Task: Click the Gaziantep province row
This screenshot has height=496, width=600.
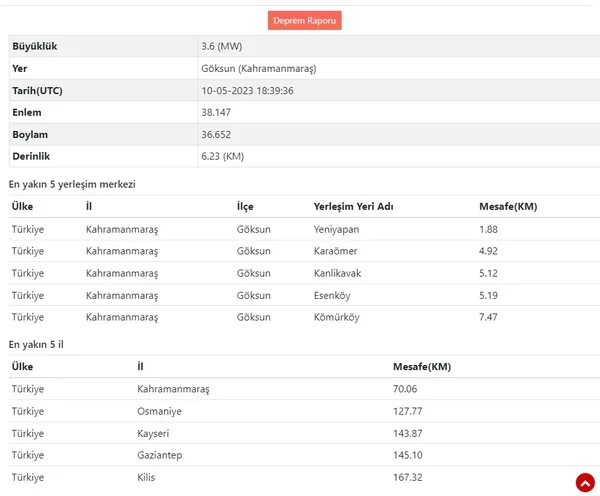Action: pos(304,455)
